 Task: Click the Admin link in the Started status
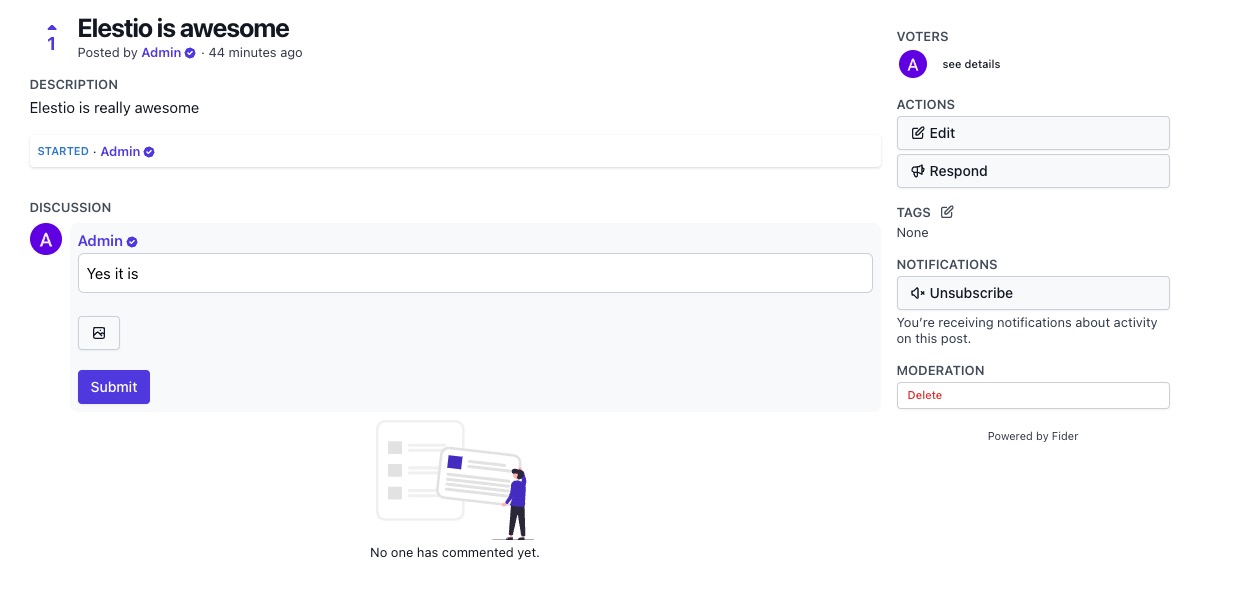click(119, 151)
